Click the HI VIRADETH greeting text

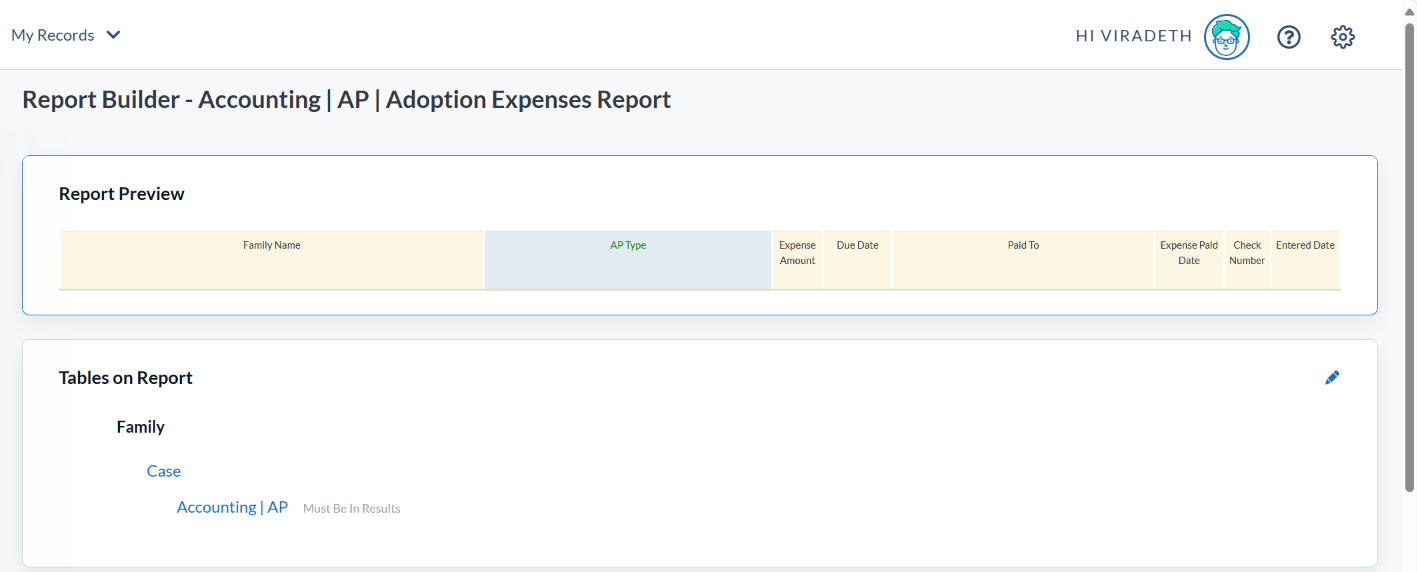pos(1134,36)
